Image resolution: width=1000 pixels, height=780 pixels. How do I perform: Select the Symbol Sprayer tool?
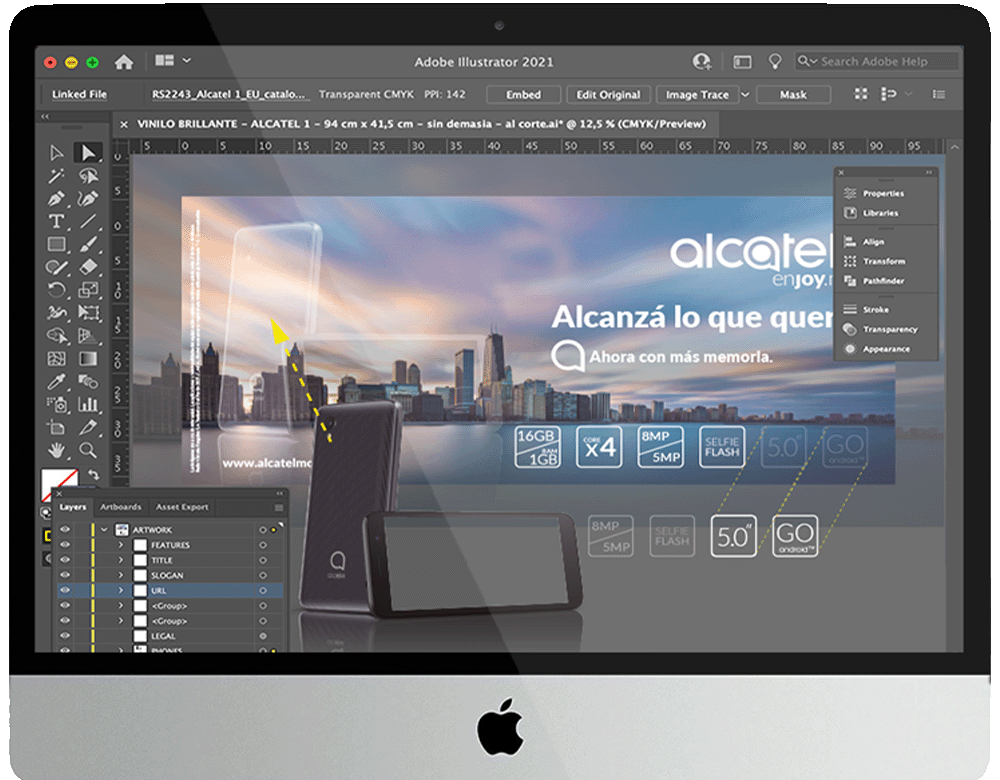[x=57, y=404]
